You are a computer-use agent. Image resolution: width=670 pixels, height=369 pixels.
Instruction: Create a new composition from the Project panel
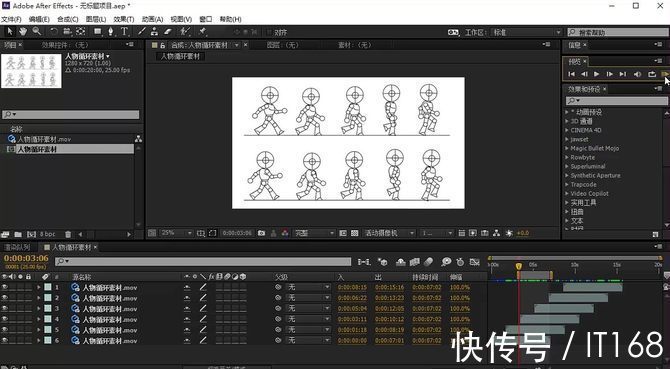(31, 234)
